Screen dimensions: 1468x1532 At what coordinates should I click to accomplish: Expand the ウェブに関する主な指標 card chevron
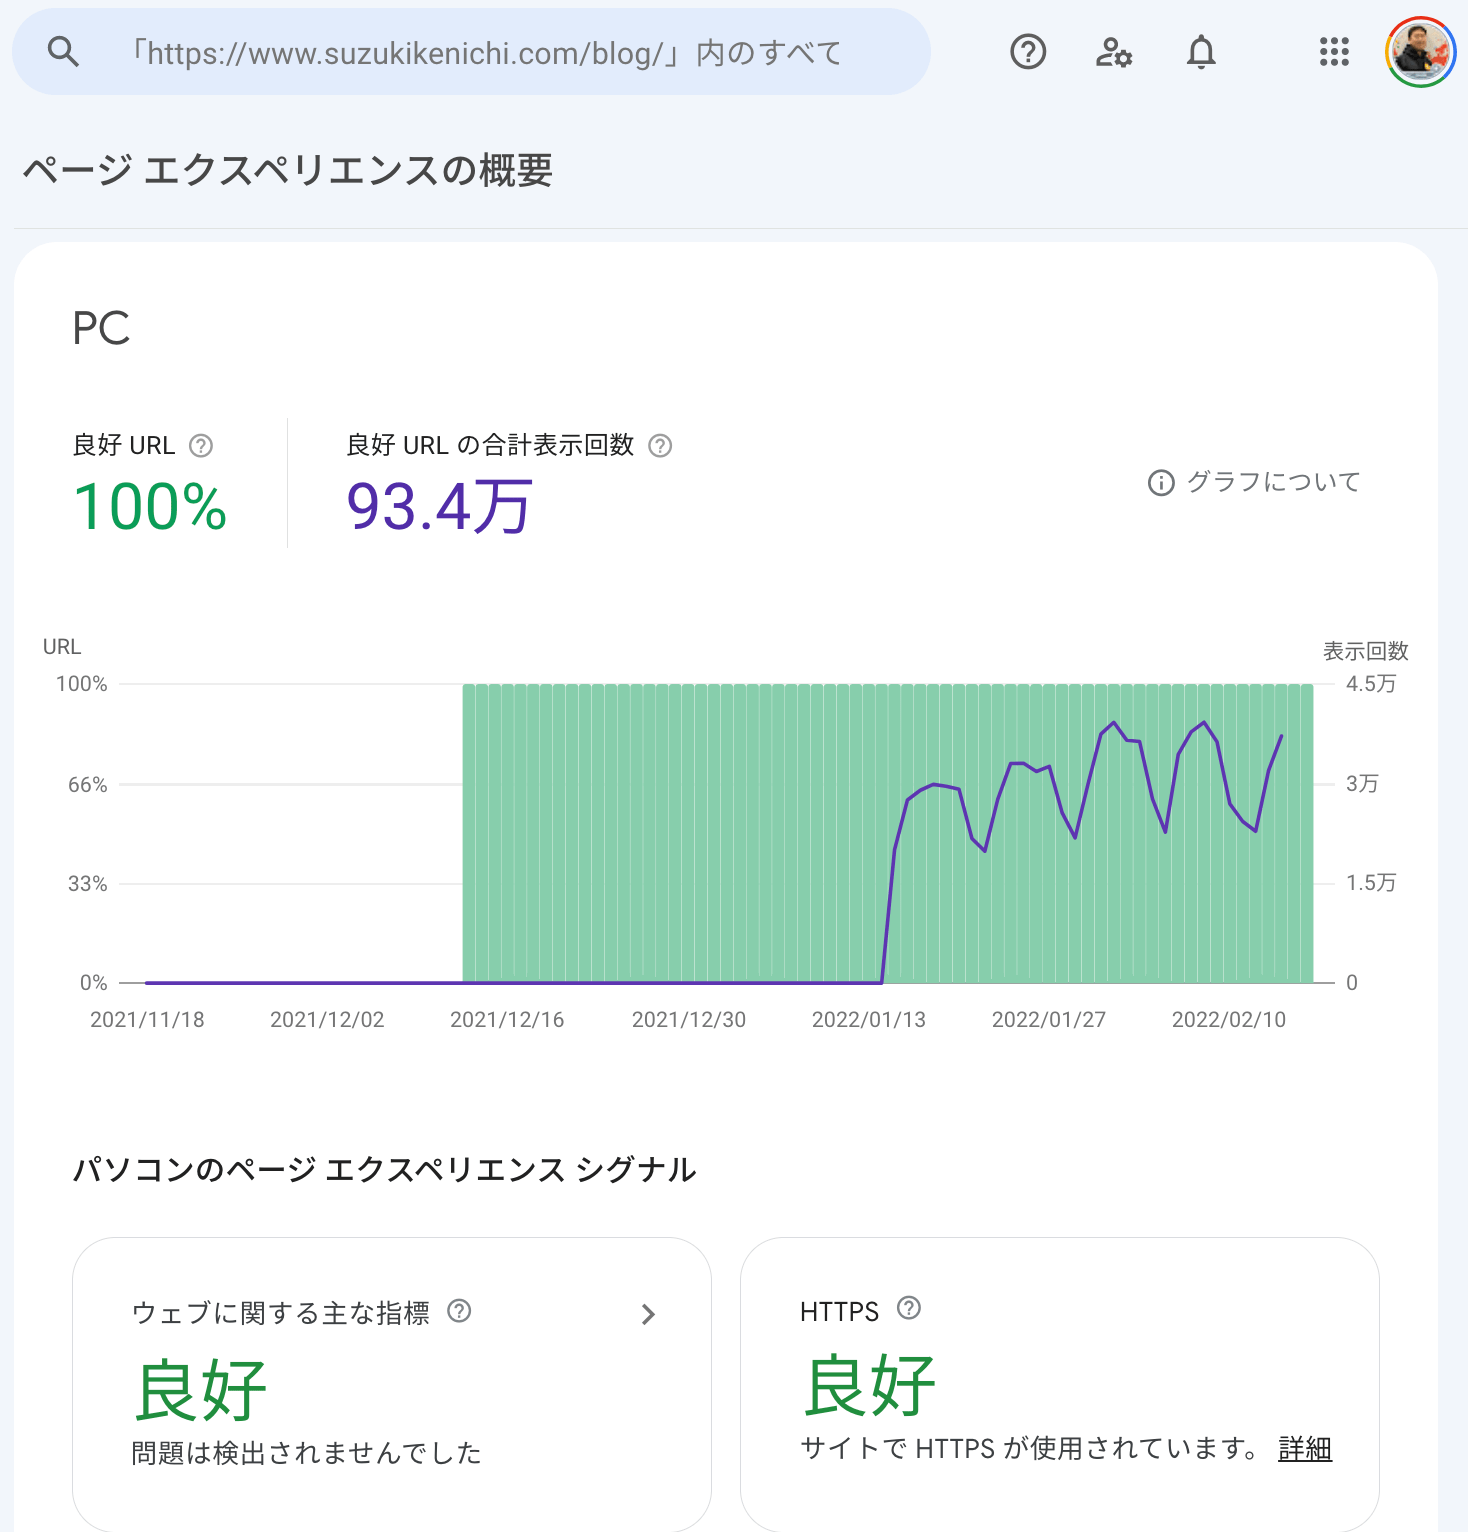click(648, 1314)
